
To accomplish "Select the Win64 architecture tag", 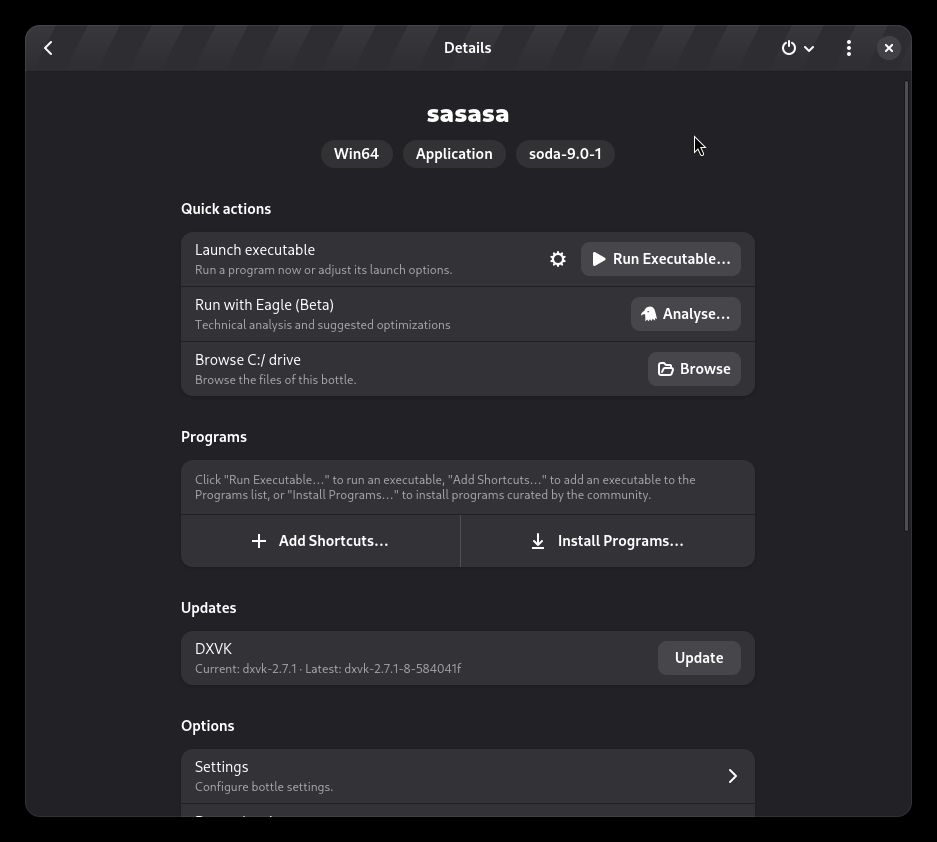I will click(x=356, y=153).
